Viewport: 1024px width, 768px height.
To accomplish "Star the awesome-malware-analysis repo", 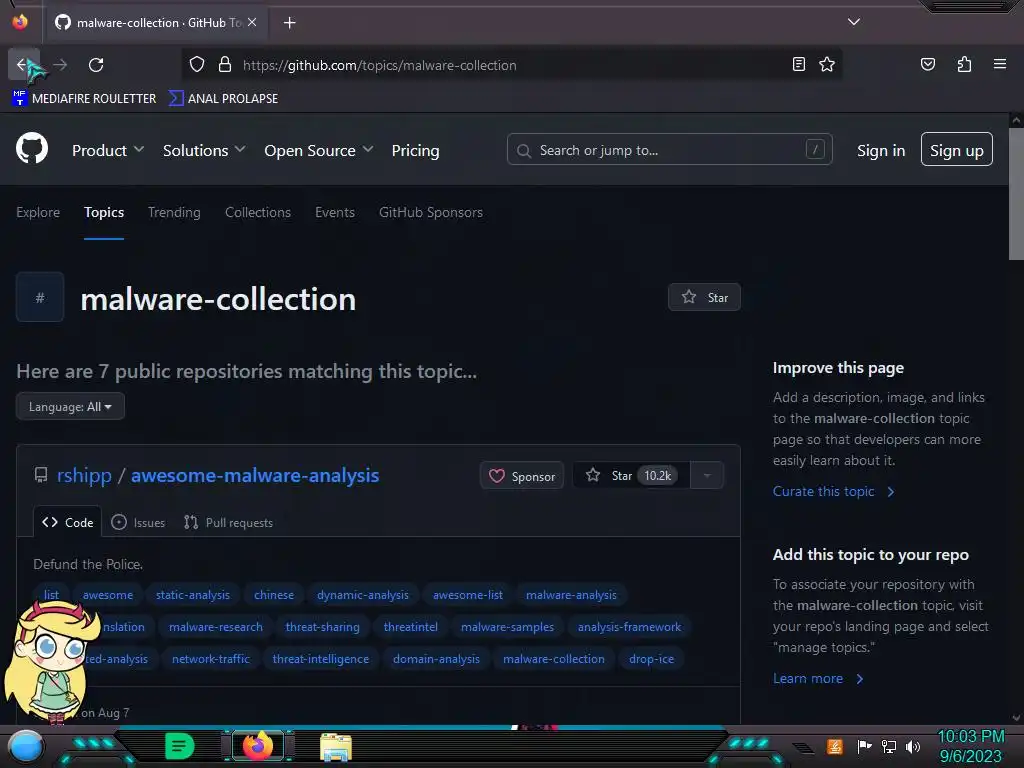I will click(x=631, y=475).
